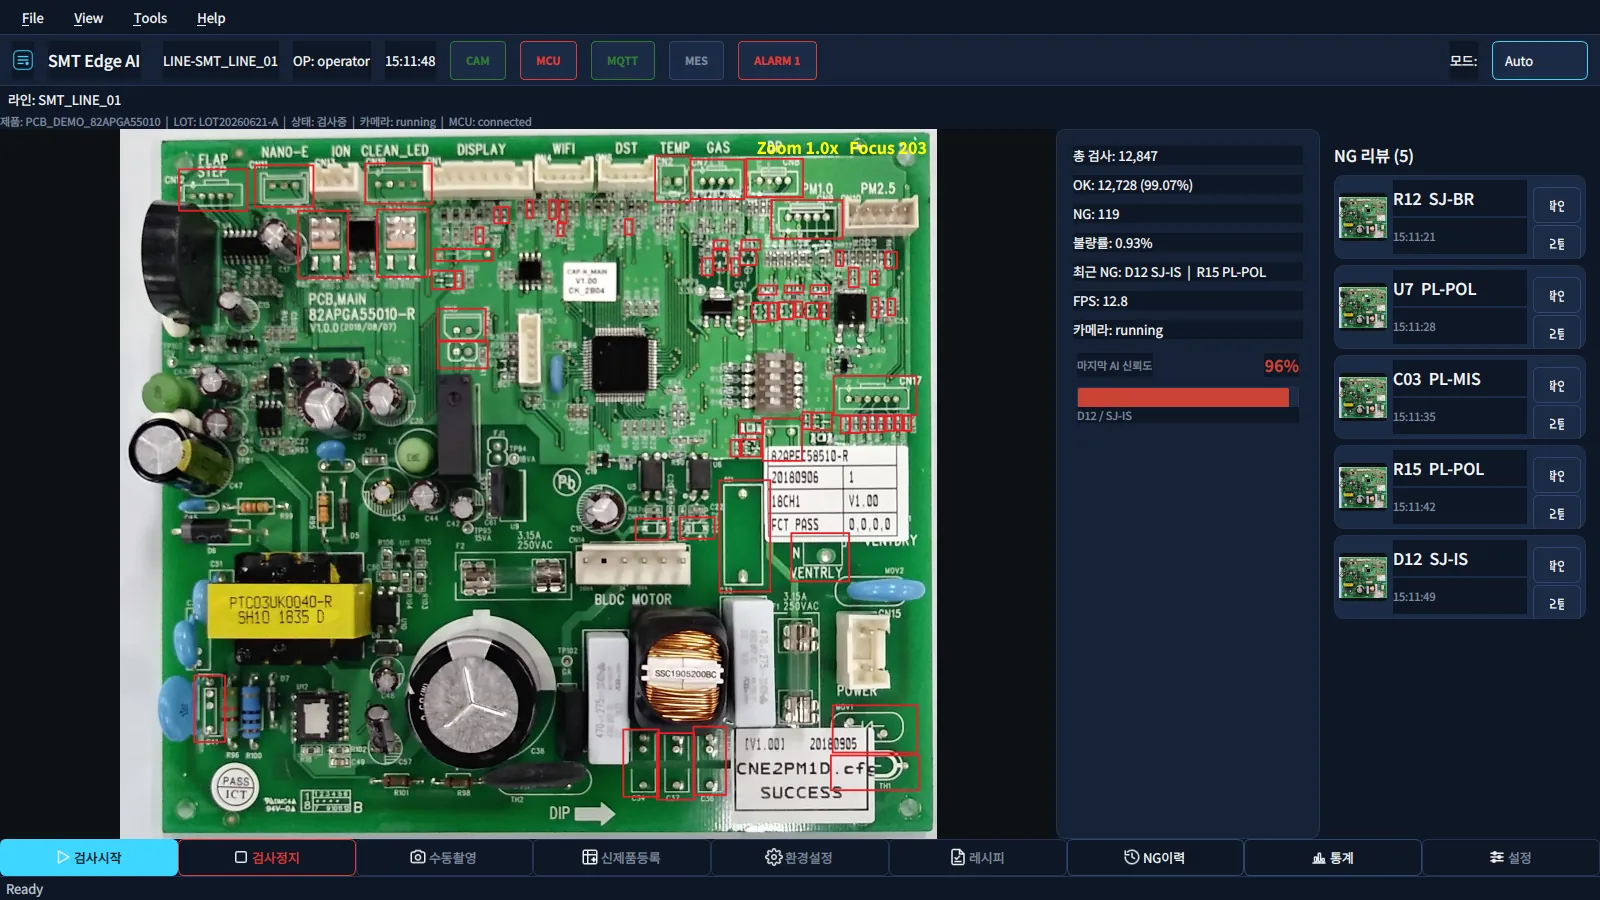Click the Zoom 1.0x Focus 203 overlay text
Screen dimensions: 1600x900
(841, 148)
